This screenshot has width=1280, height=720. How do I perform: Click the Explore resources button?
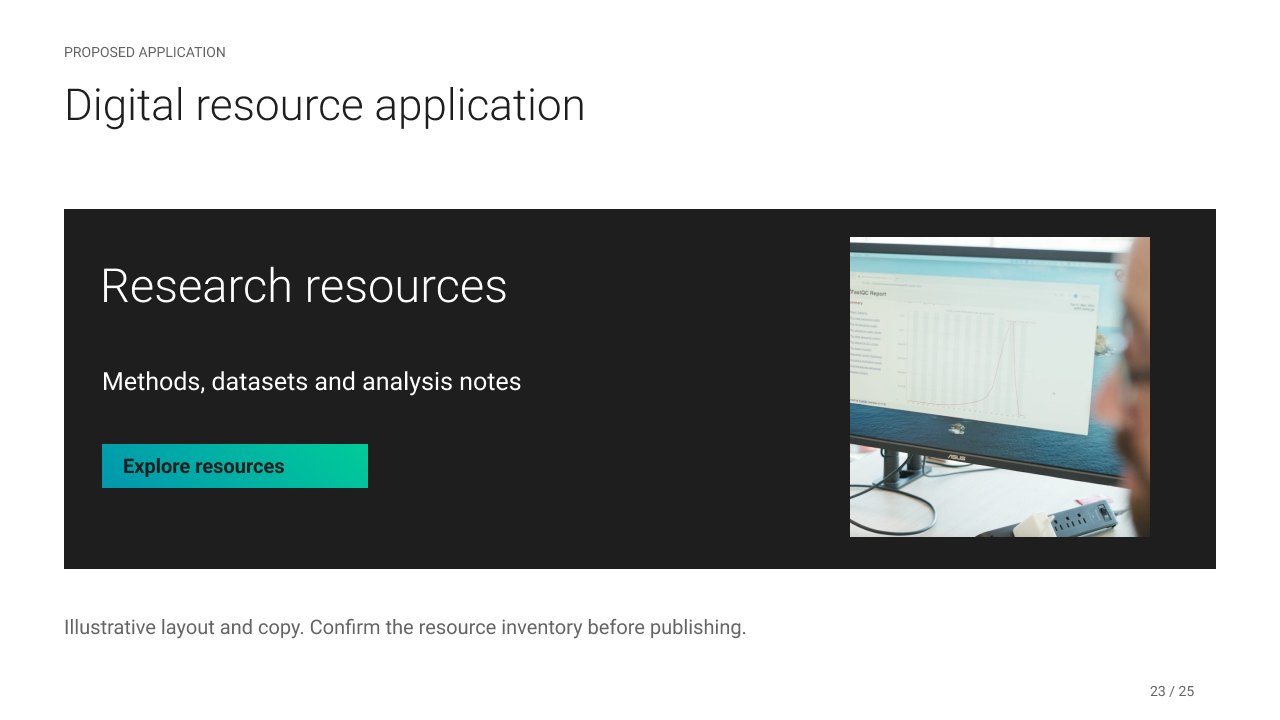[x=235, y=466]
